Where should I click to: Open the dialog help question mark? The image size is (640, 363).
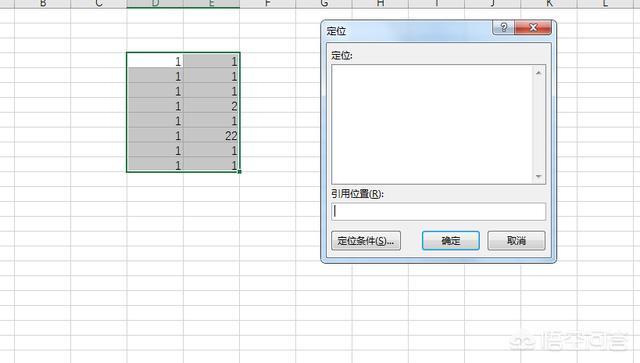pos(504,27)
